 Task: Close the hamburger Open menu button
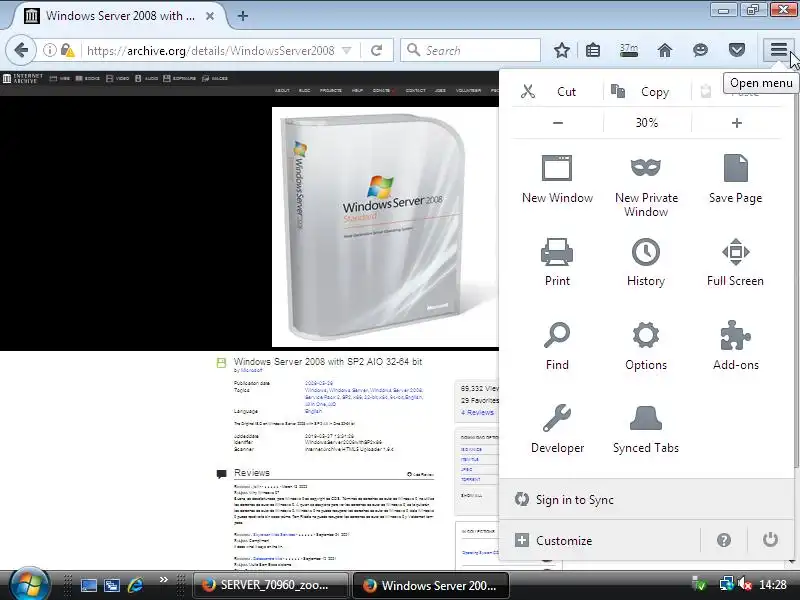tap(779, 50)
